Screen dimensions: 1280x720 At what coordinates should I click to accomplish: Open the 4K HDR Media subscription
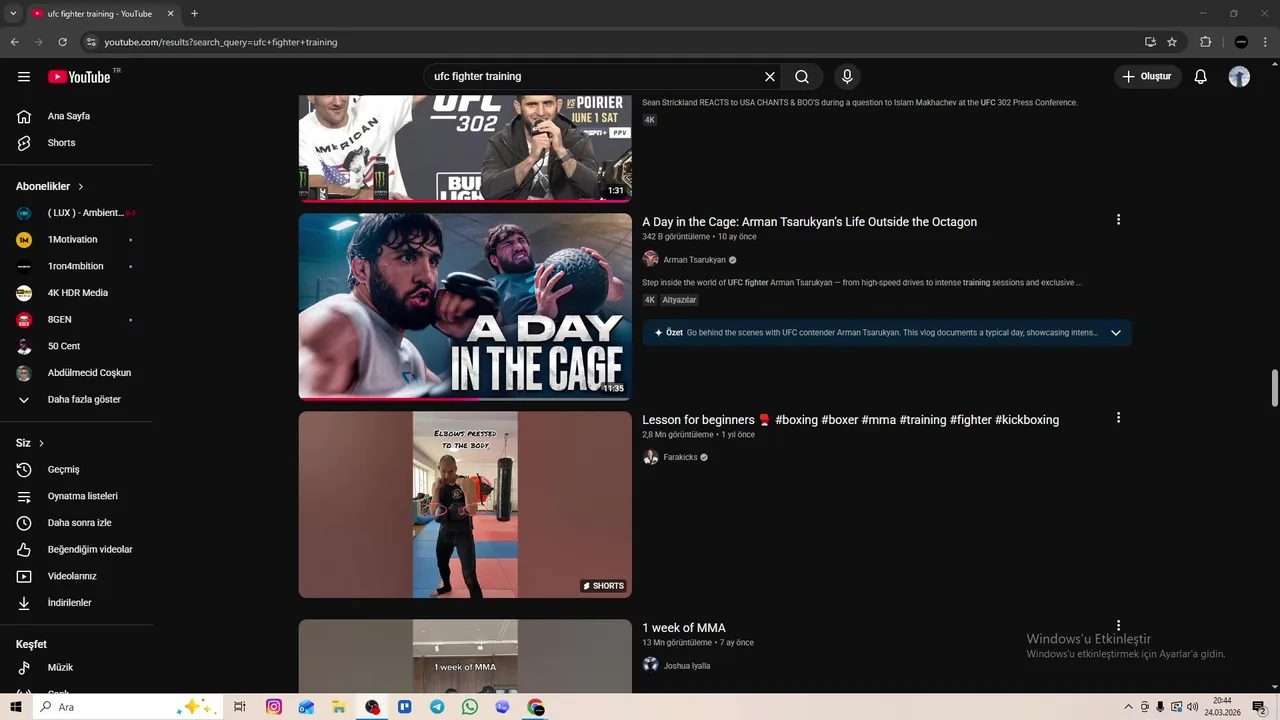click(77, 293)
